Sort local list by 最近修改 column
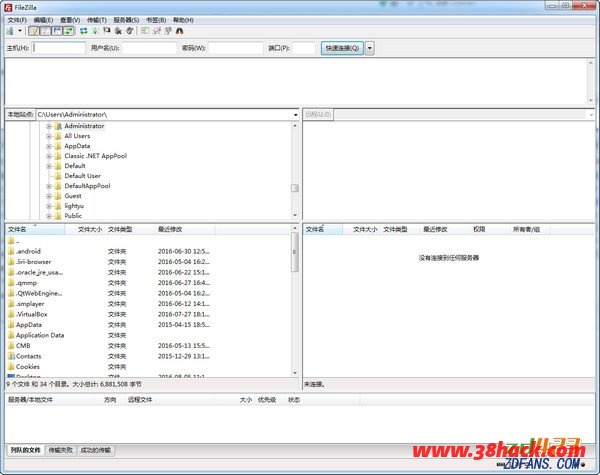Image resolution: width=600 pixels, height=475 pixels. tap(186, 229)
